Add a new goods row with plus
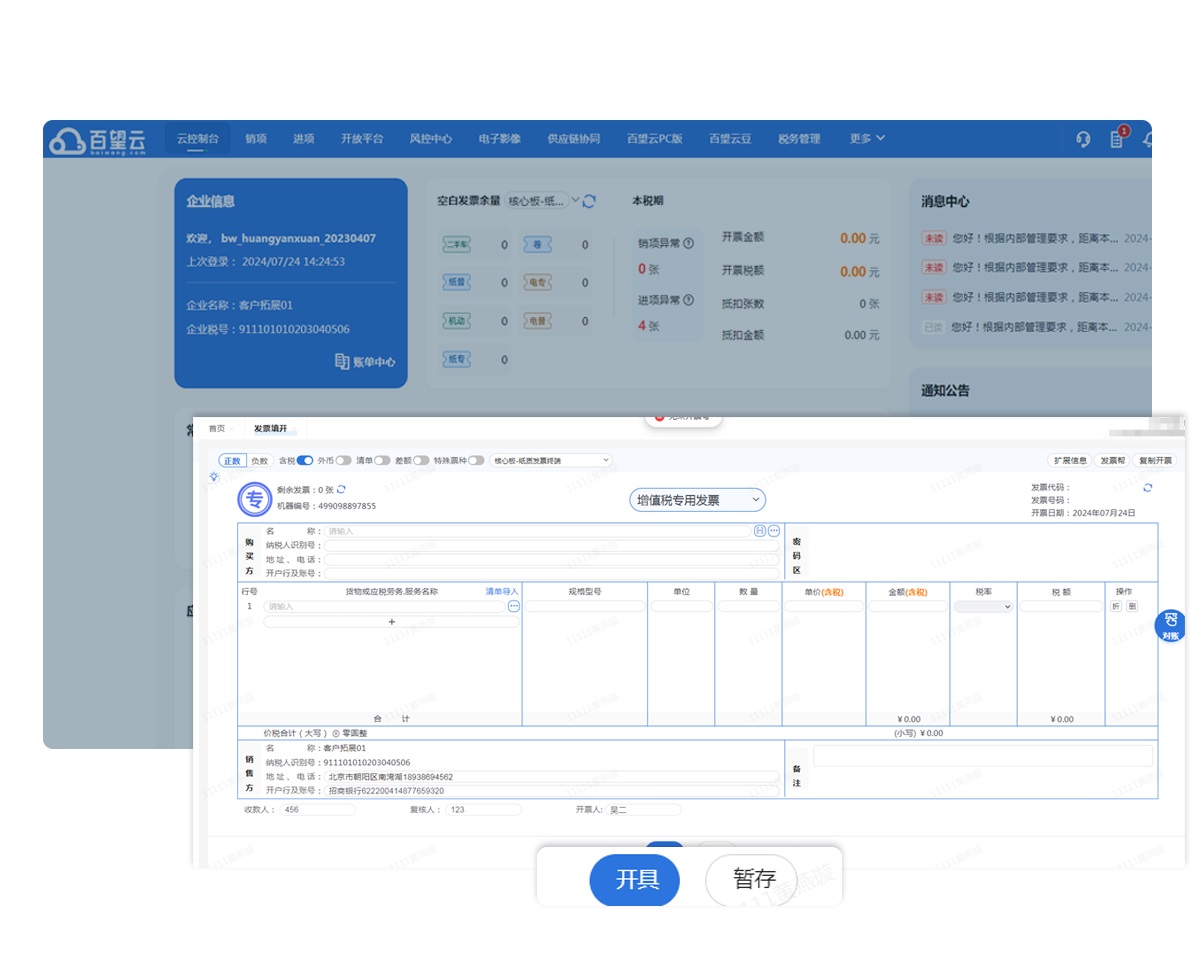Viewport: 1200px width, 960px height. 391,622
